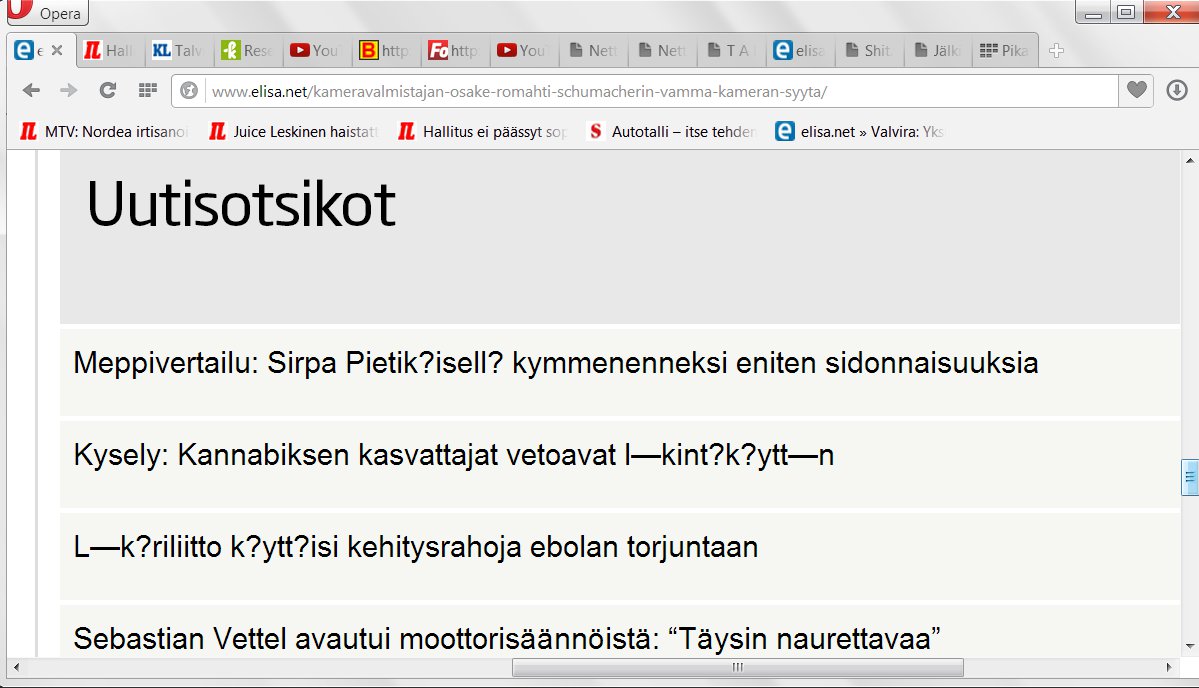1199x688 pixels.
Task: Reload the current page
Action: 108,91
